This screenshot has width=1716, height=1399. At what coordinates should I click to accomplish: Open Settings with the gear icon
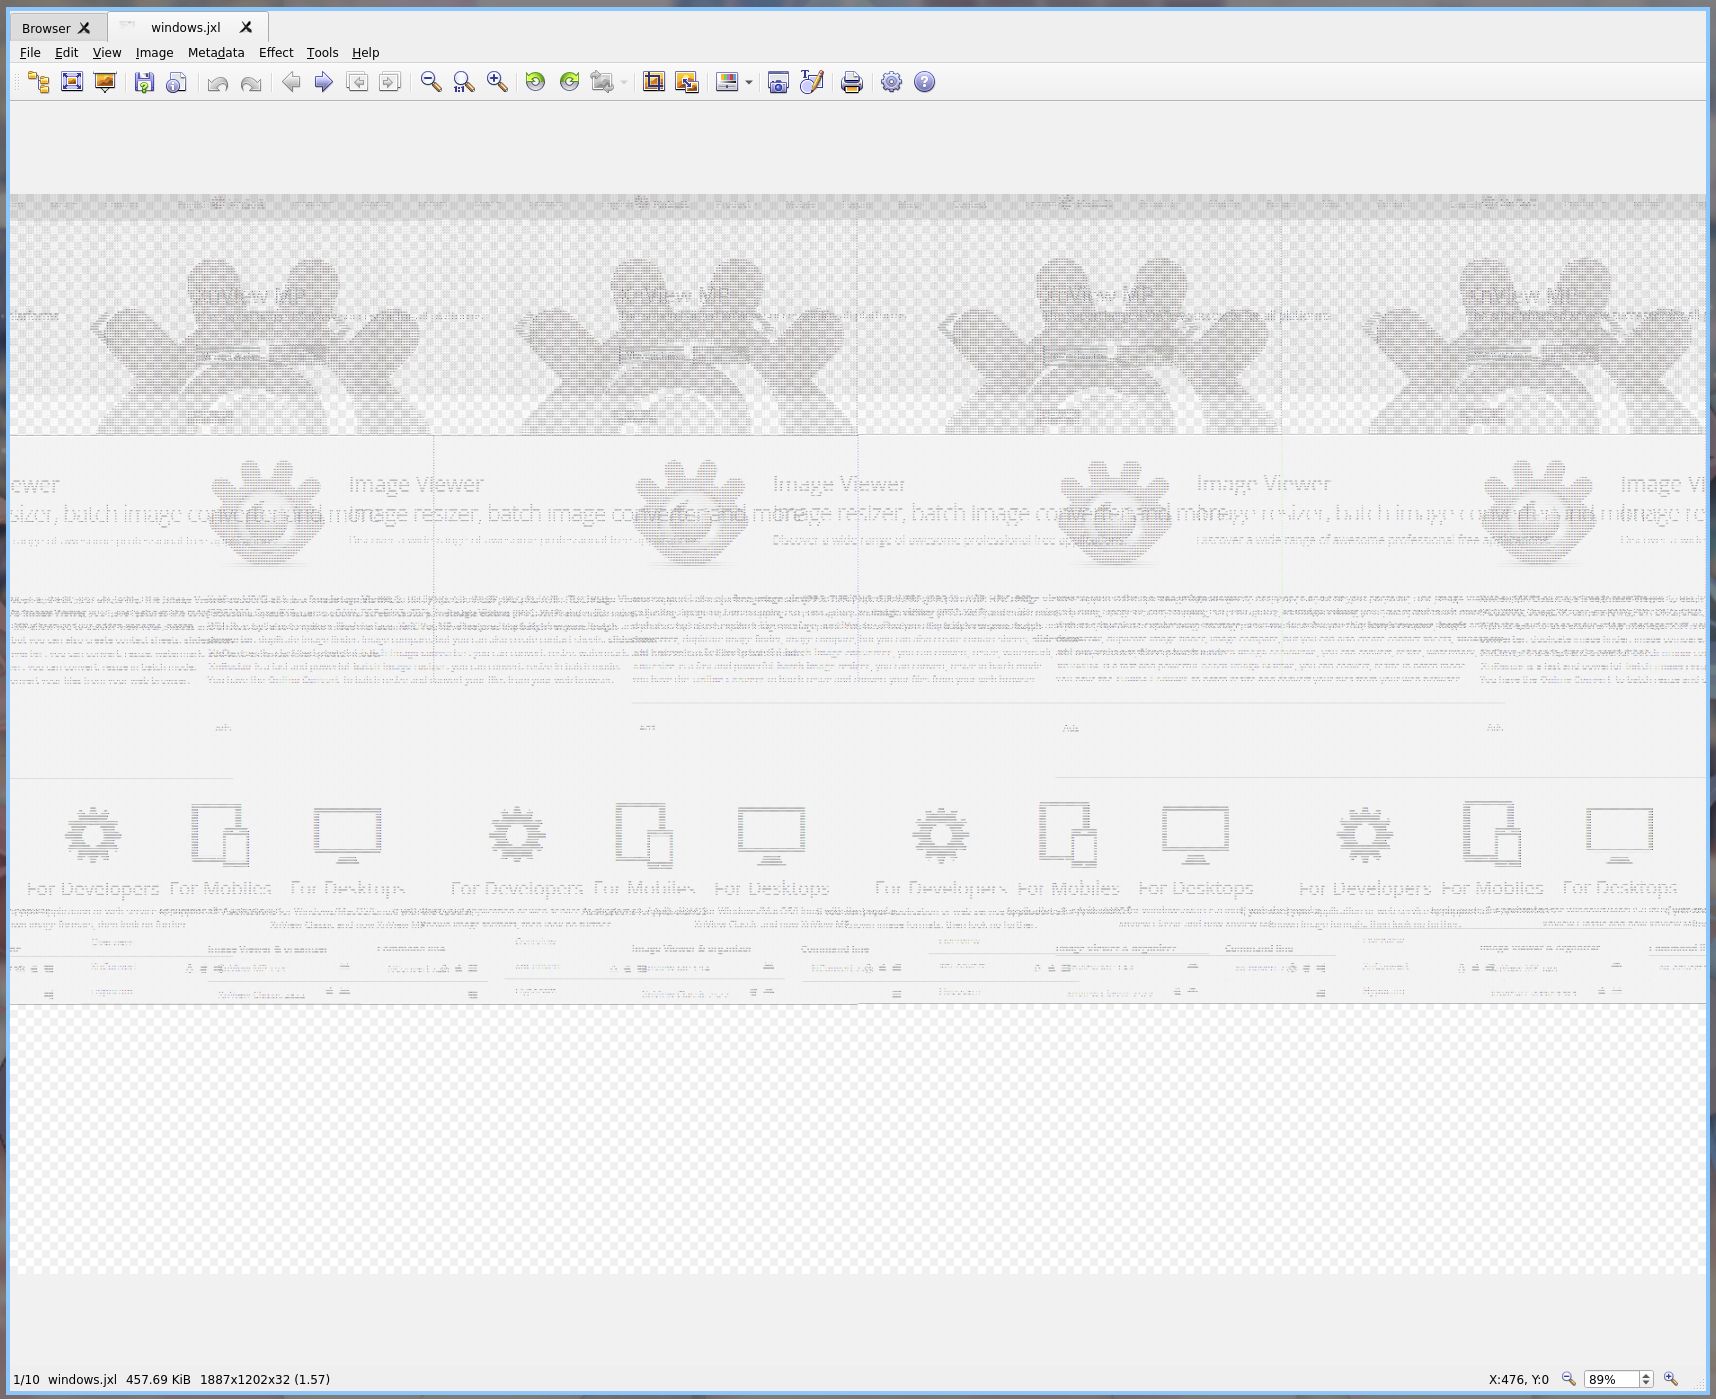(x=891, y=82)
